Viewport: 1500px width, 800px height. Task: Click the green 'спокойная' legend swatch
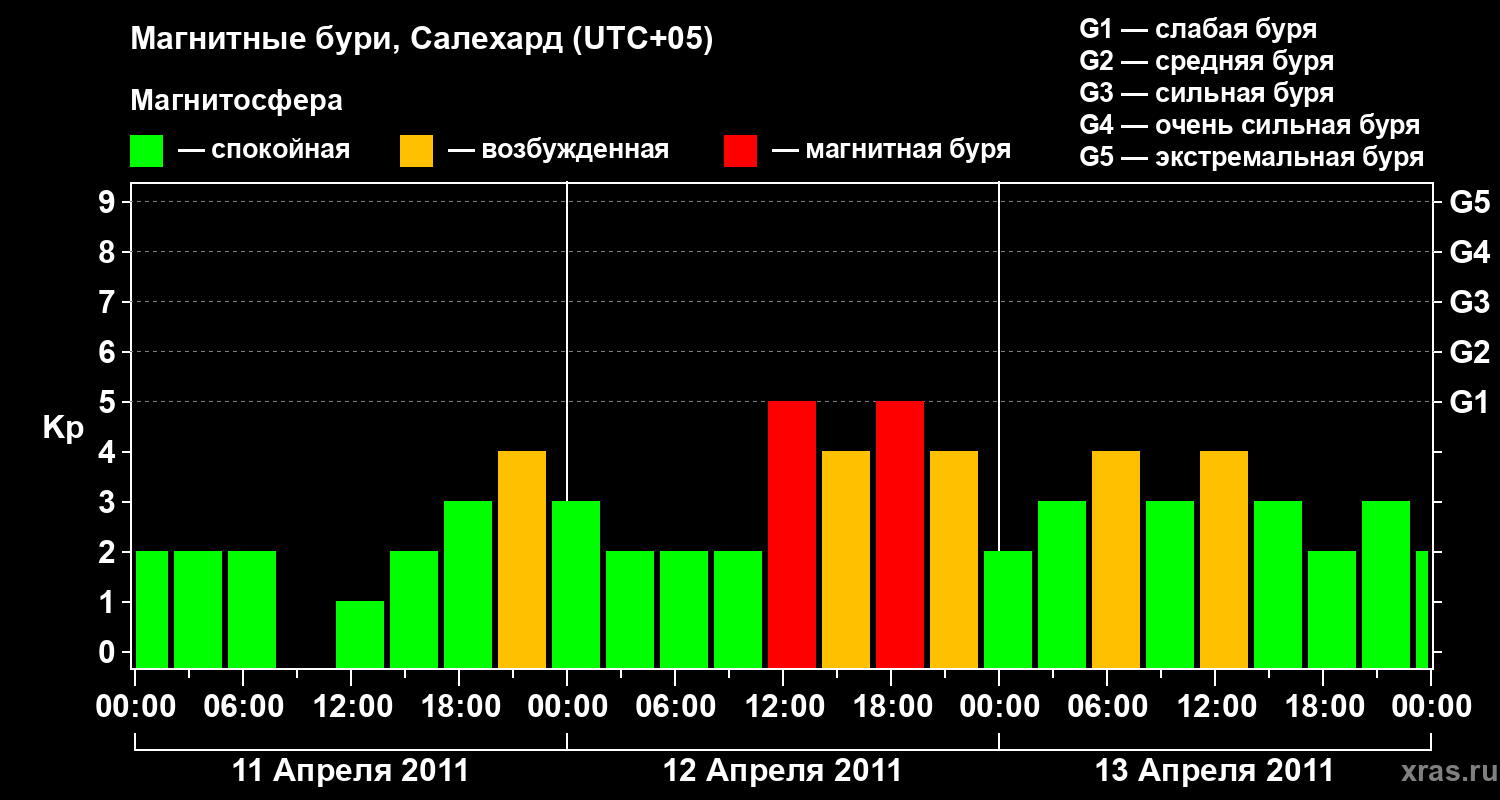[147, 151]
